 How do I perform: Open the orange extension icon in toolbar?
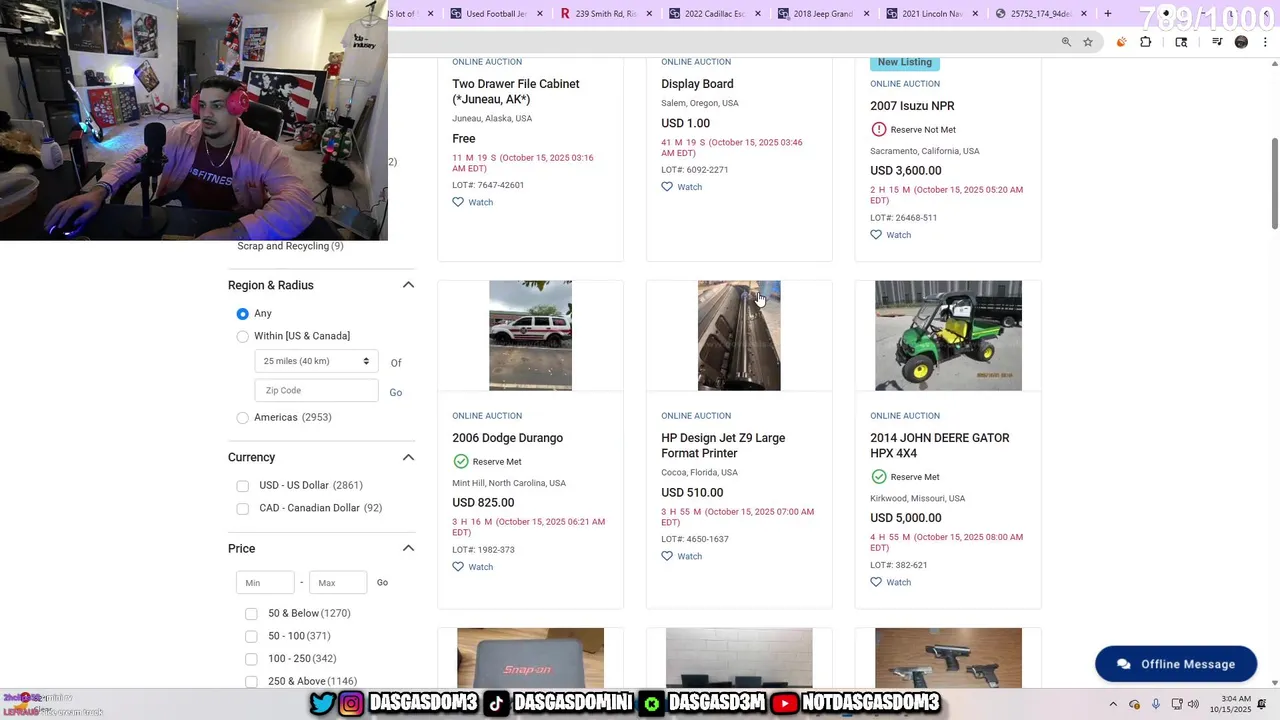click(1121, 42)
